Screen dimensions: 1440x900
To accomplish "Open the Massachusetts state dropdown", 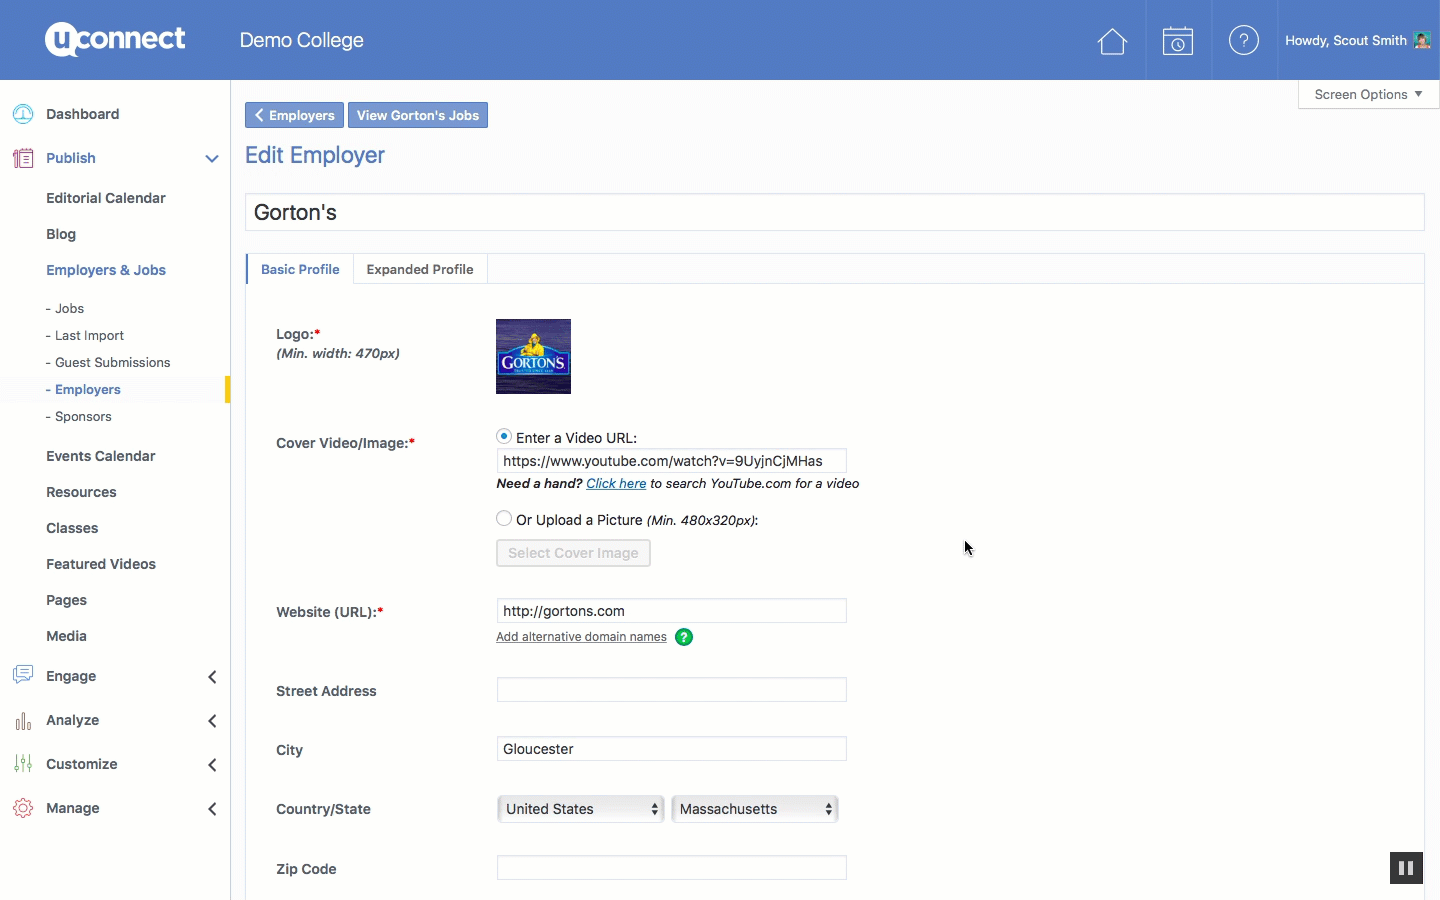I will 755,809.
